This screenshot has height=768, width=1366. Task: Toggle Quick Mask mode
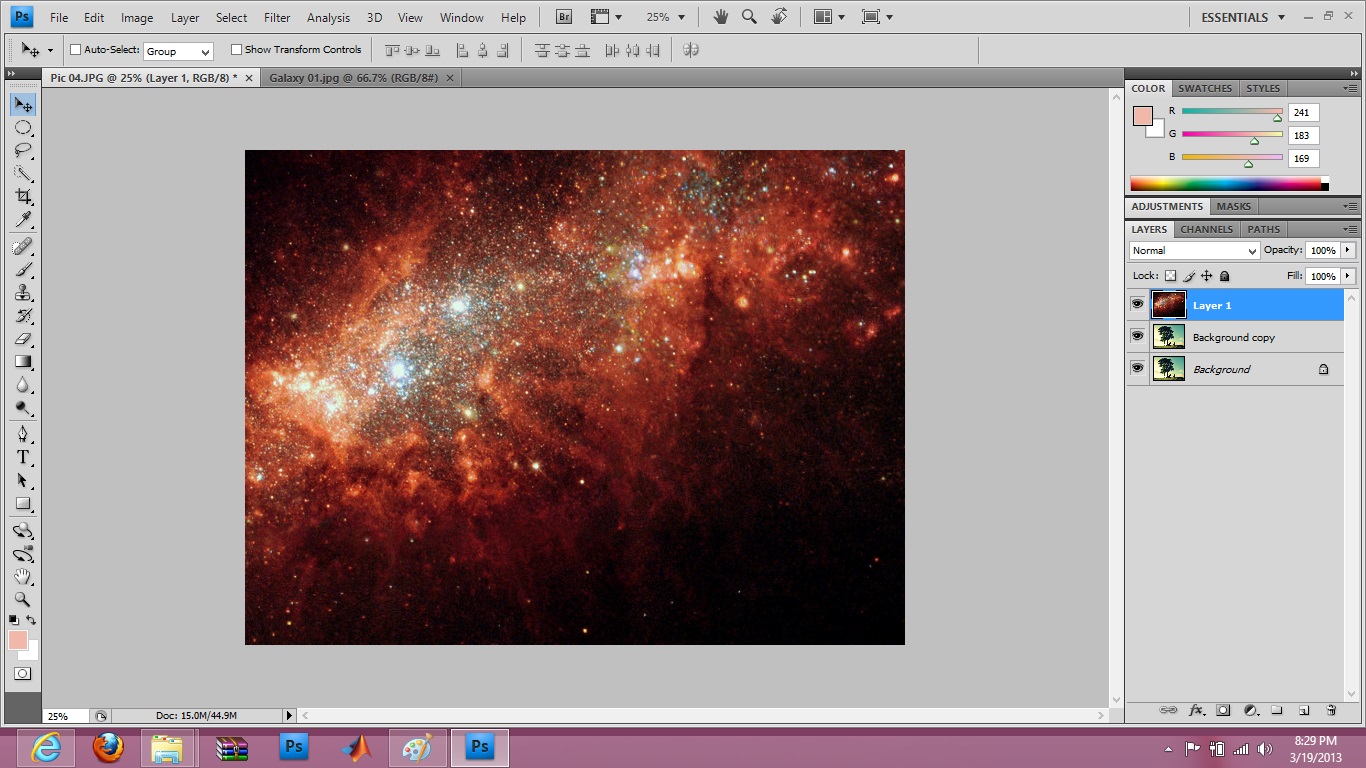(23, 674)
